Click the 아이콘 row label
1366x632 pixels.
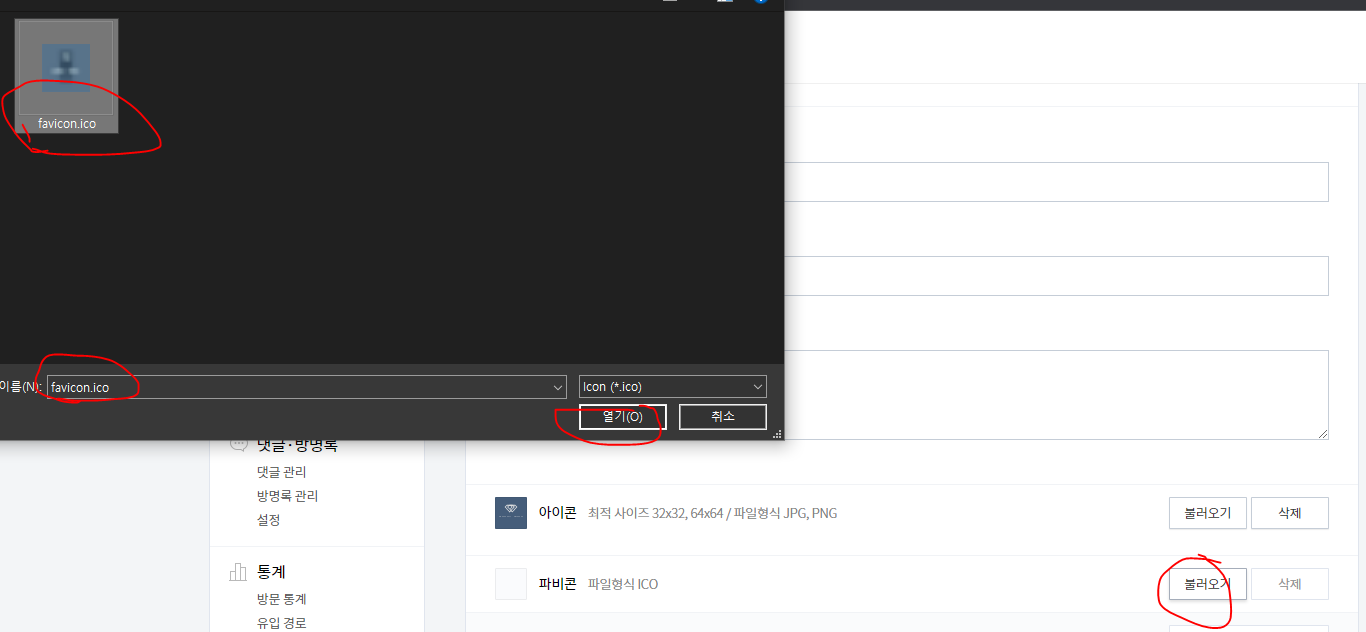tap(558, 513)
